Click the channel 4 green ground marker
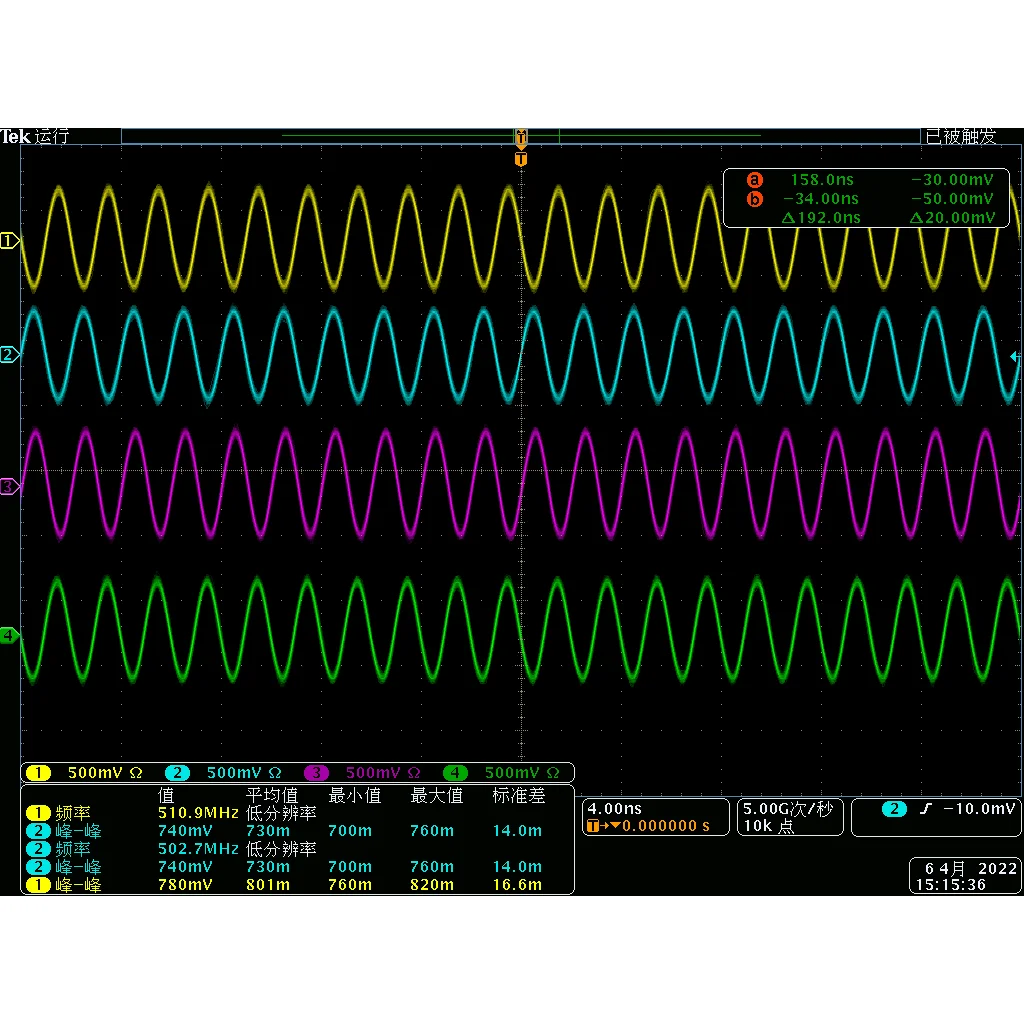The width and height of the screenshot is (1024, 1024). tap(9, 635)
